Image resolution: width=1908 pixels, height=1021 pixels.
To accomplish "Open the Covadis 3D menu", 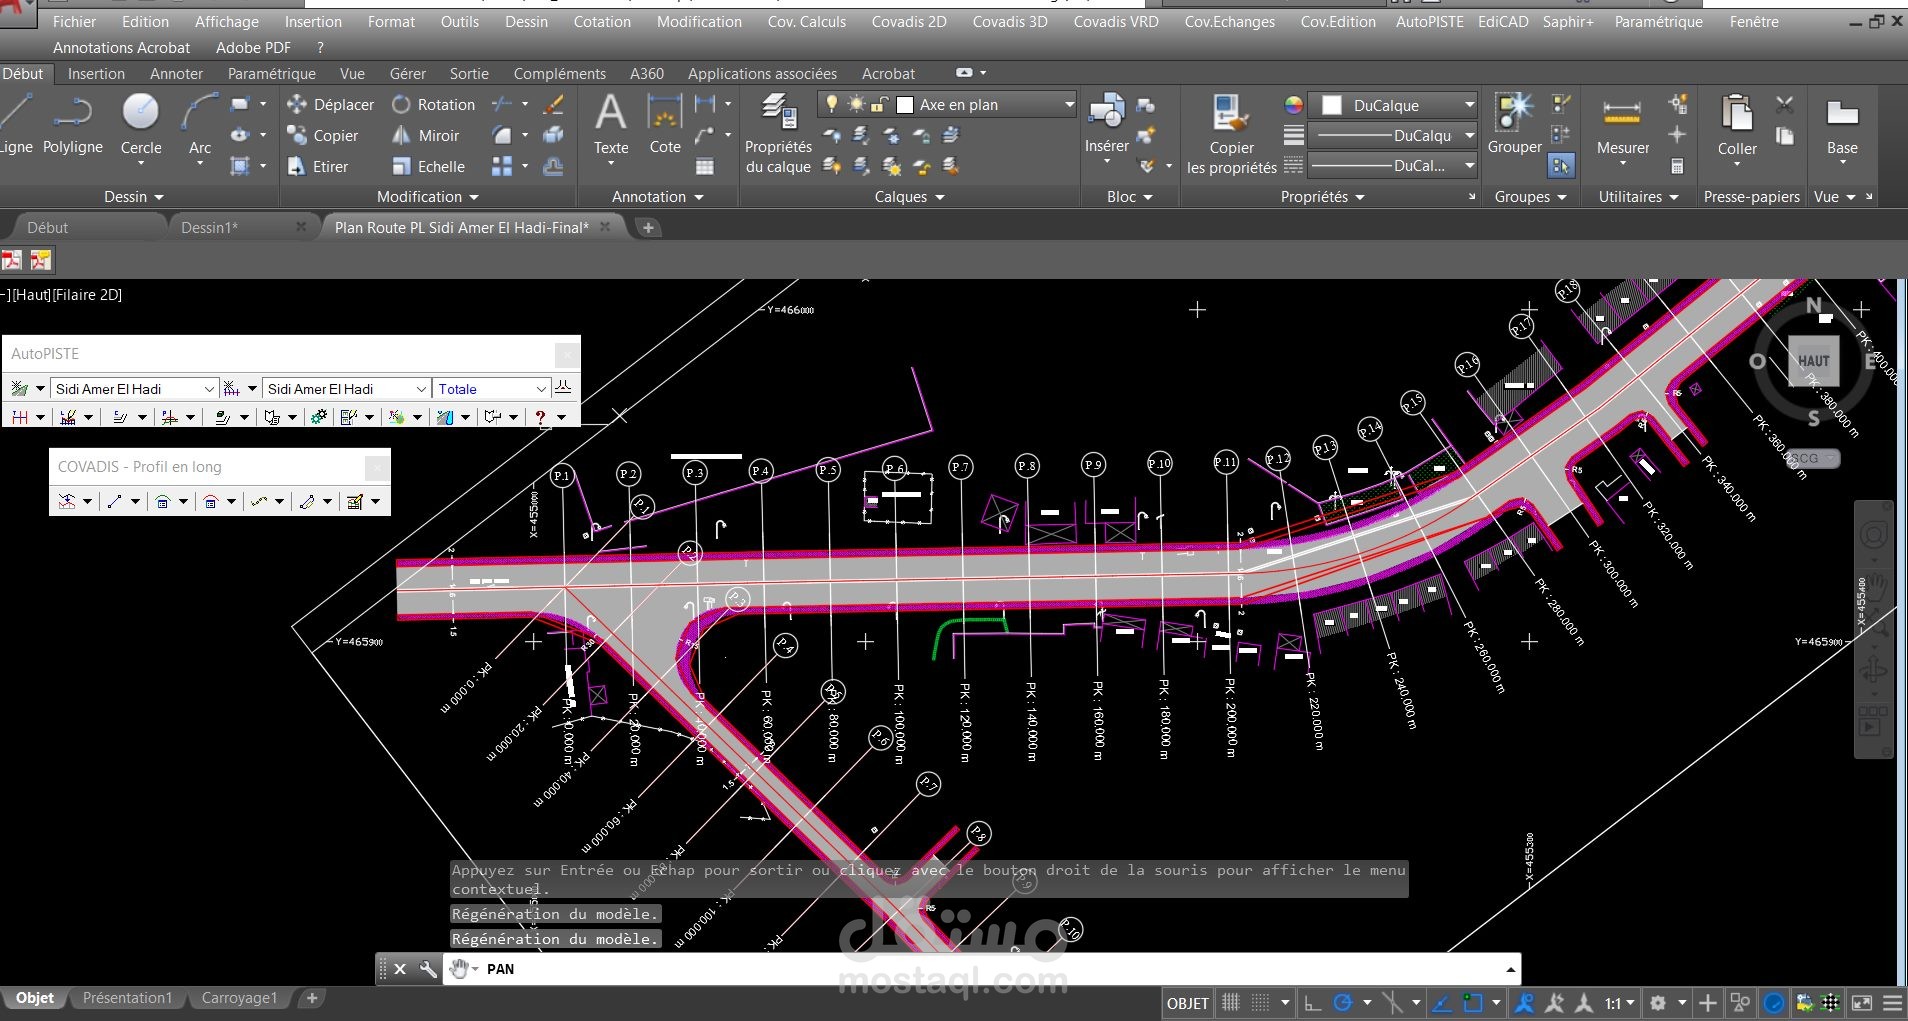I will [1010, 21].
